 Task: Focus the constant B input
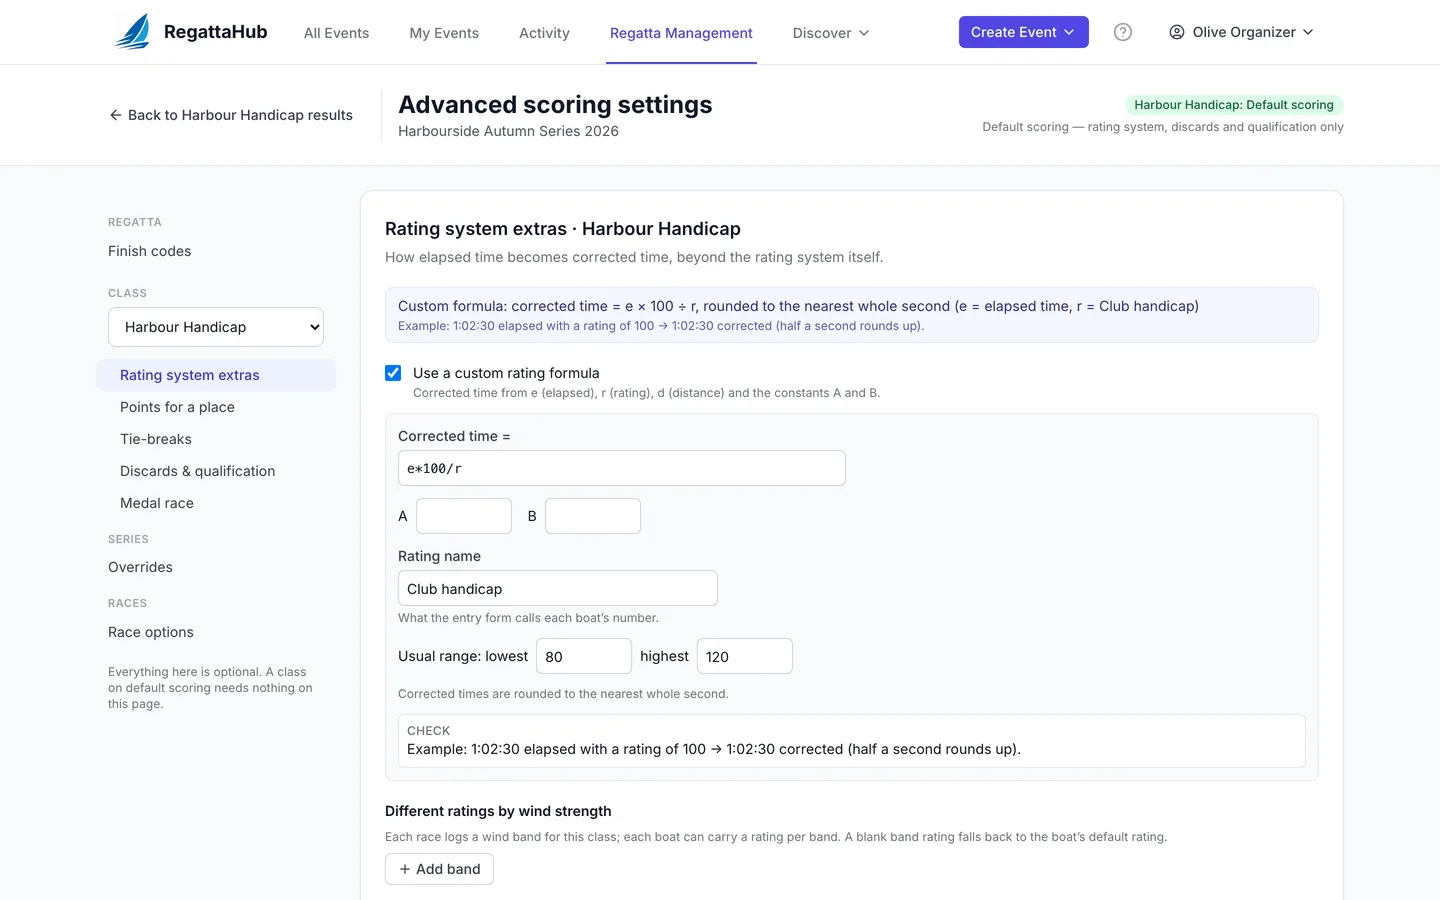[x=593, y=516]
